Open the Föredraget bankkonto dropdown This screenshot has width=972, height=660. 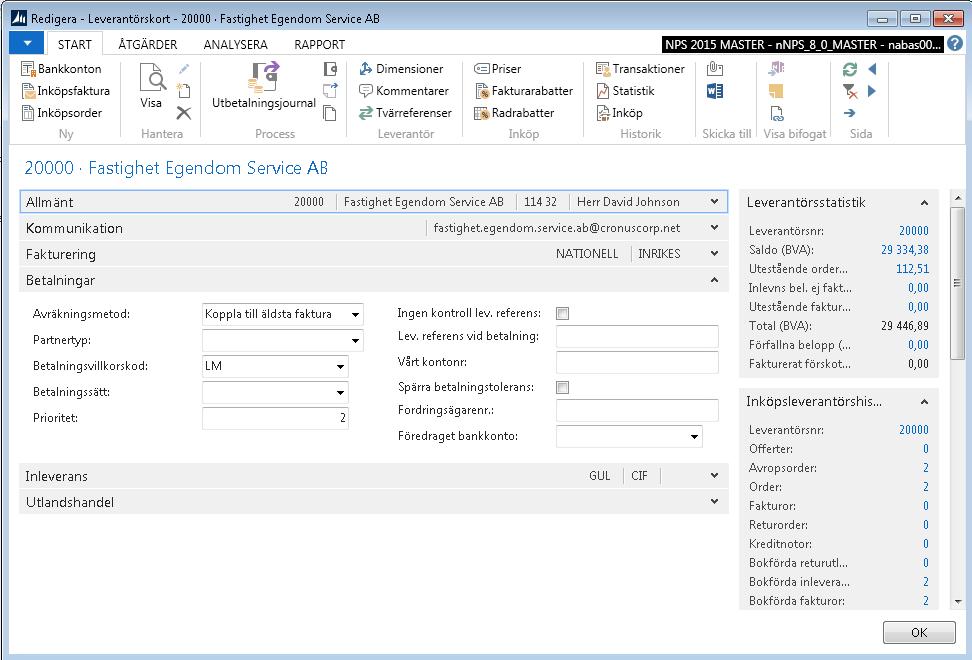click(x=694, y=437)
